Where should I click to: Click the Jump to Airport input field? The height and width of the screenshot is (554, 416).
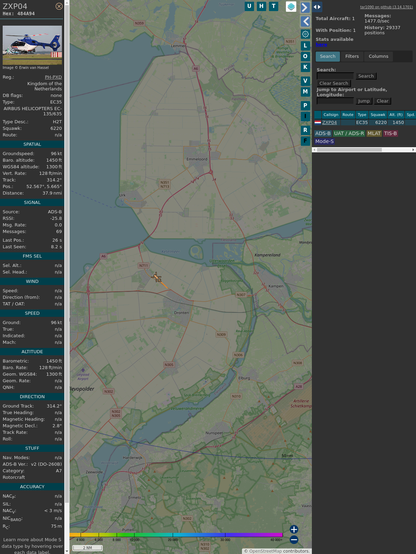click(335, 101)
